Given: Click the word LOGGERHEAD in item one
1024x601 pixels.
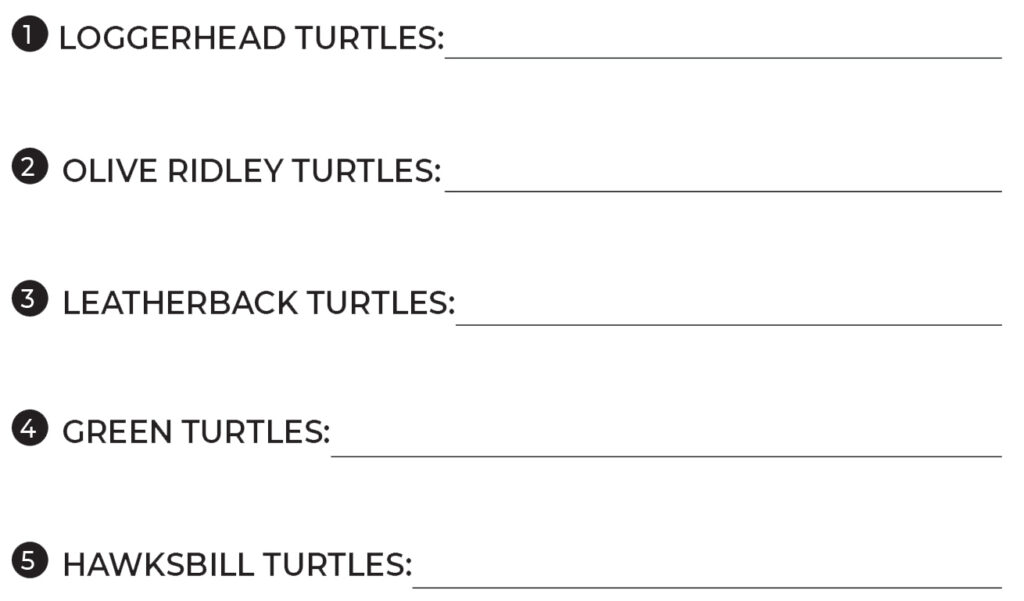Looking at the screenshot, I should [172, 39].
